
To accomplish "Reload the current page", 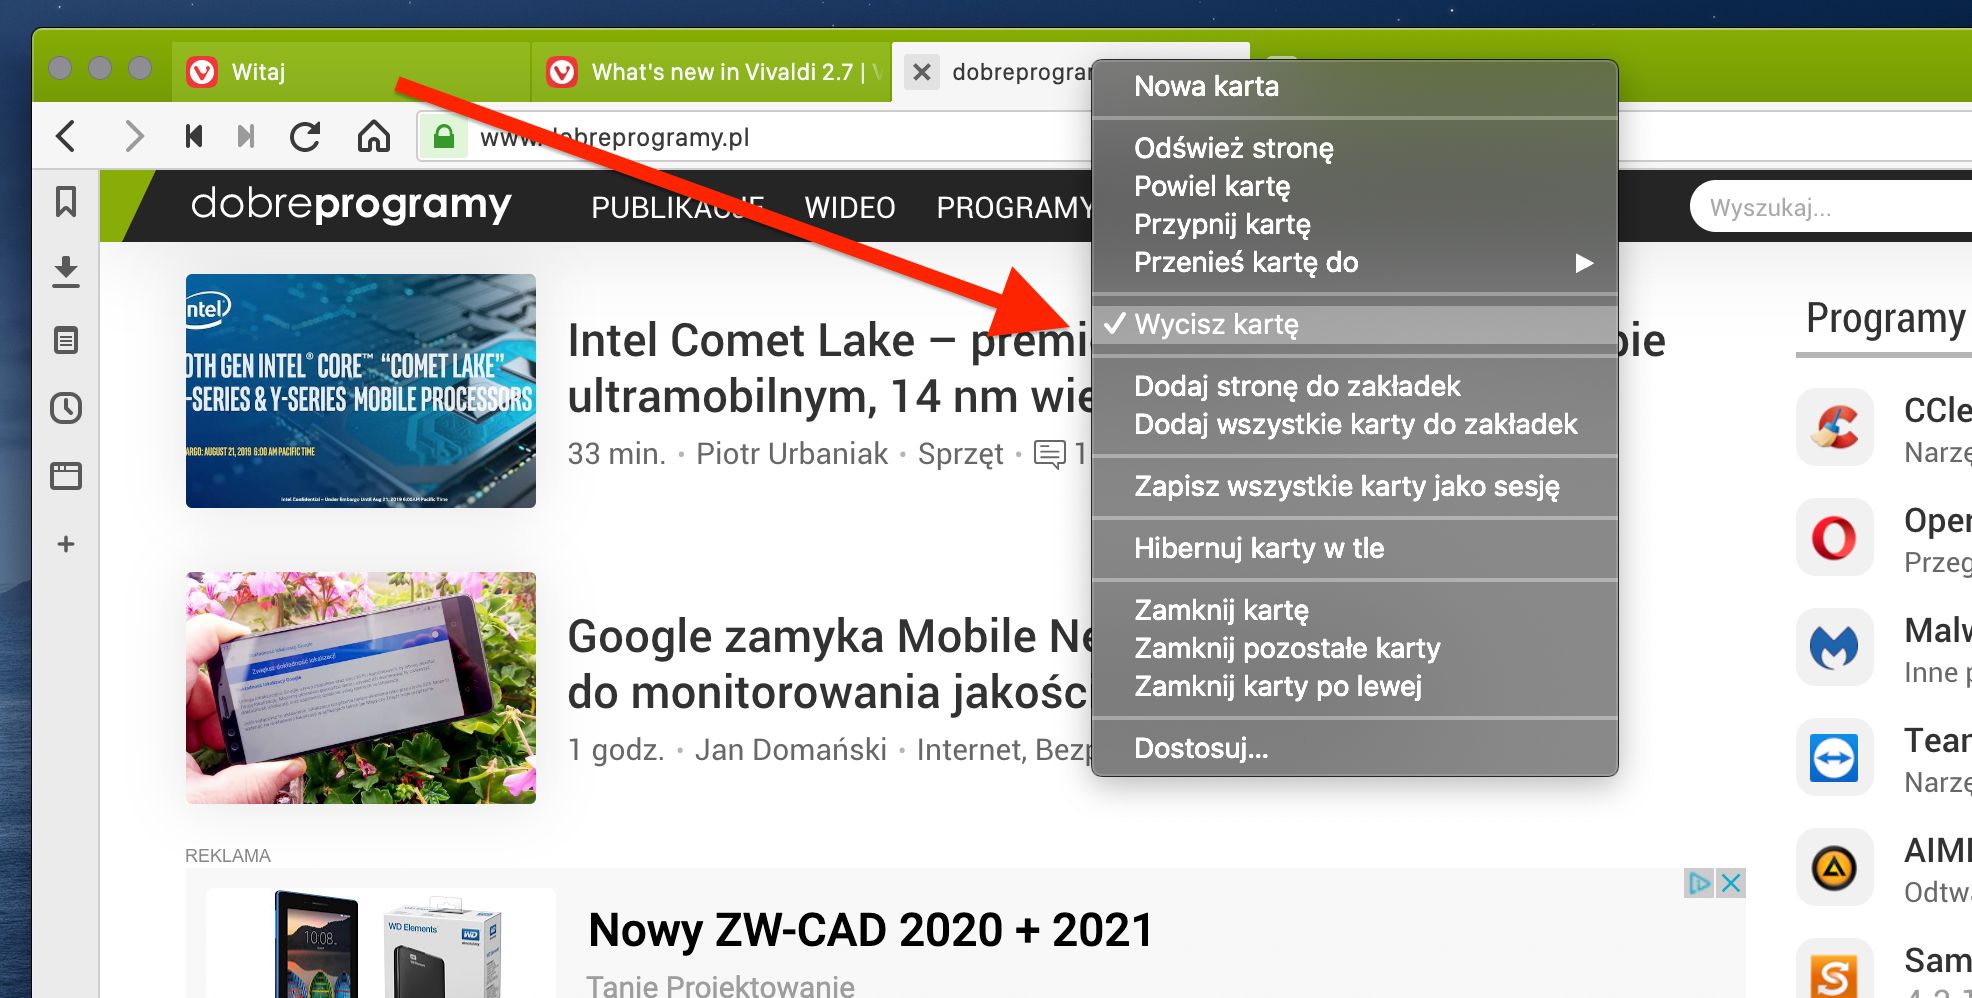I will (x=306, y=136).
